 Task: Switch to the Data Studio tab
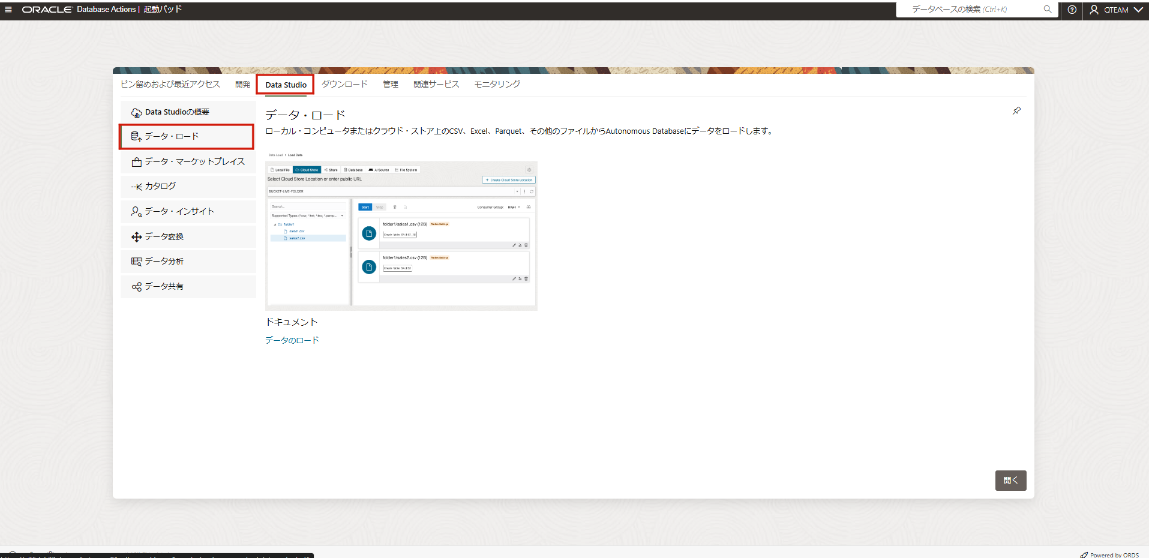pos(285,84)
